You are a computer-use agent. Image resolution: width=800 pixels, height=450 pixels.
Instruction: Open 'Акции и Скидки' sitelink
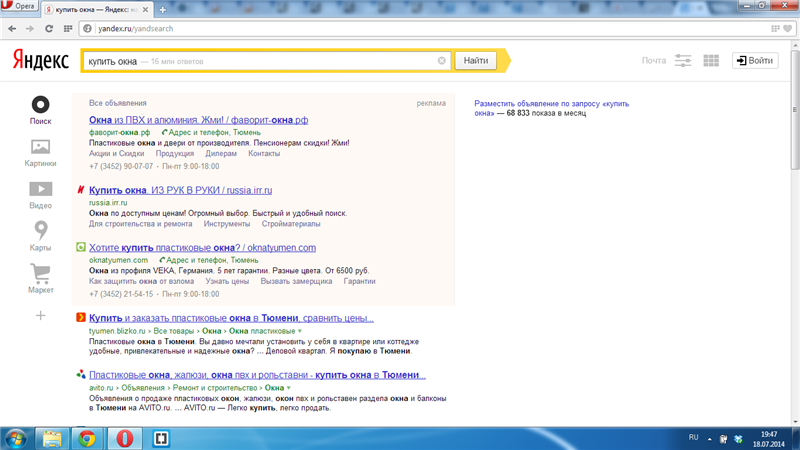116,154
